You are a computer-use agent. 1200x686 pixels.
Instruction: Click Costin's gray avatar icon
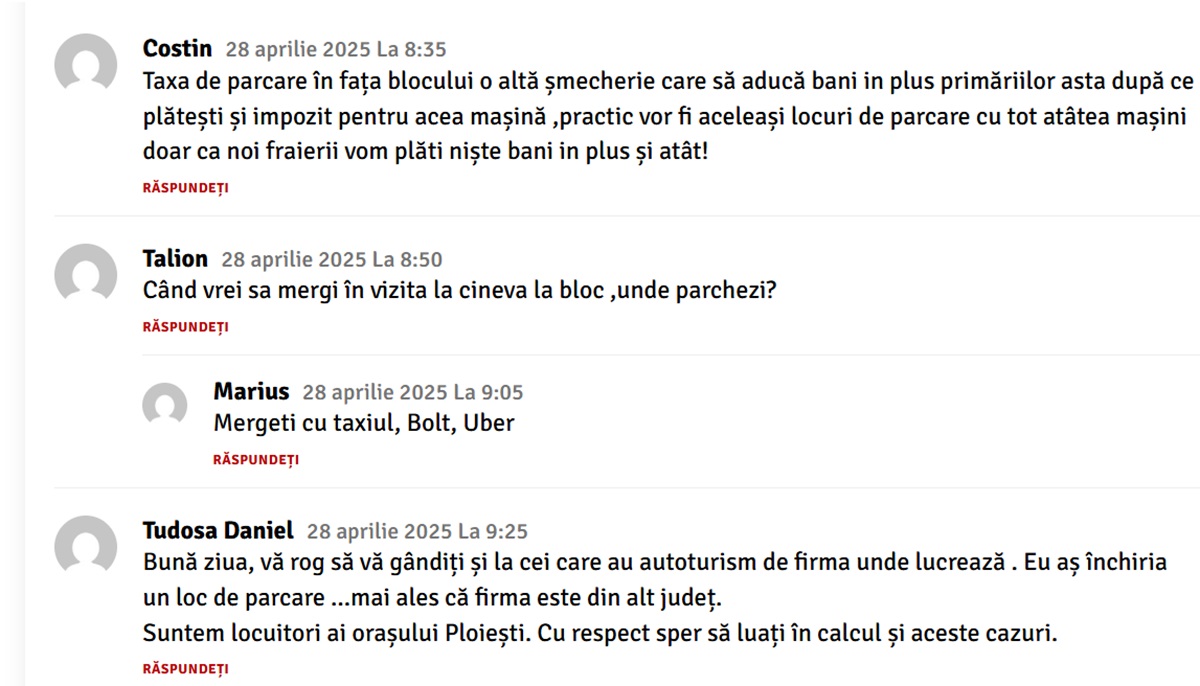click(85, 65)
